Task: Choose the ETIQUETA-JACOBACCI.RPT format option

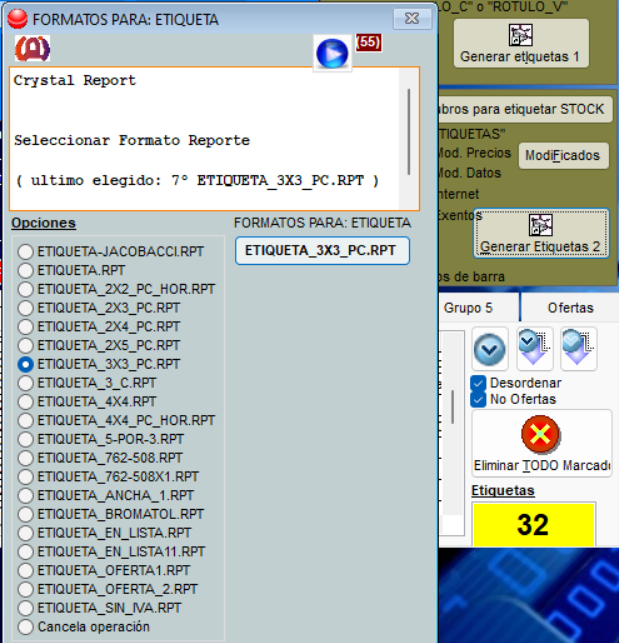Action: pyautogui.click(x=26, y=251)
